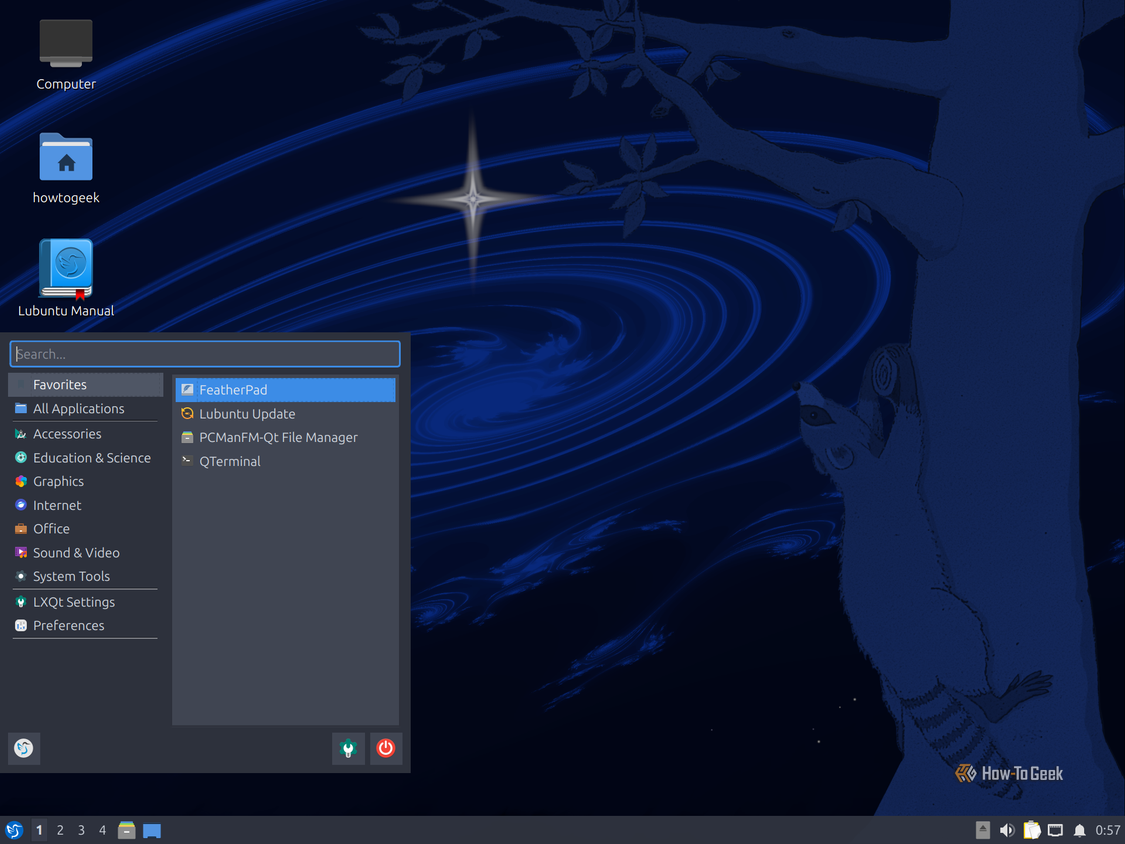This screenshot has height=844, width=1125.
Task: Open the file manager from the taskbar
Action: pos(127,830)
